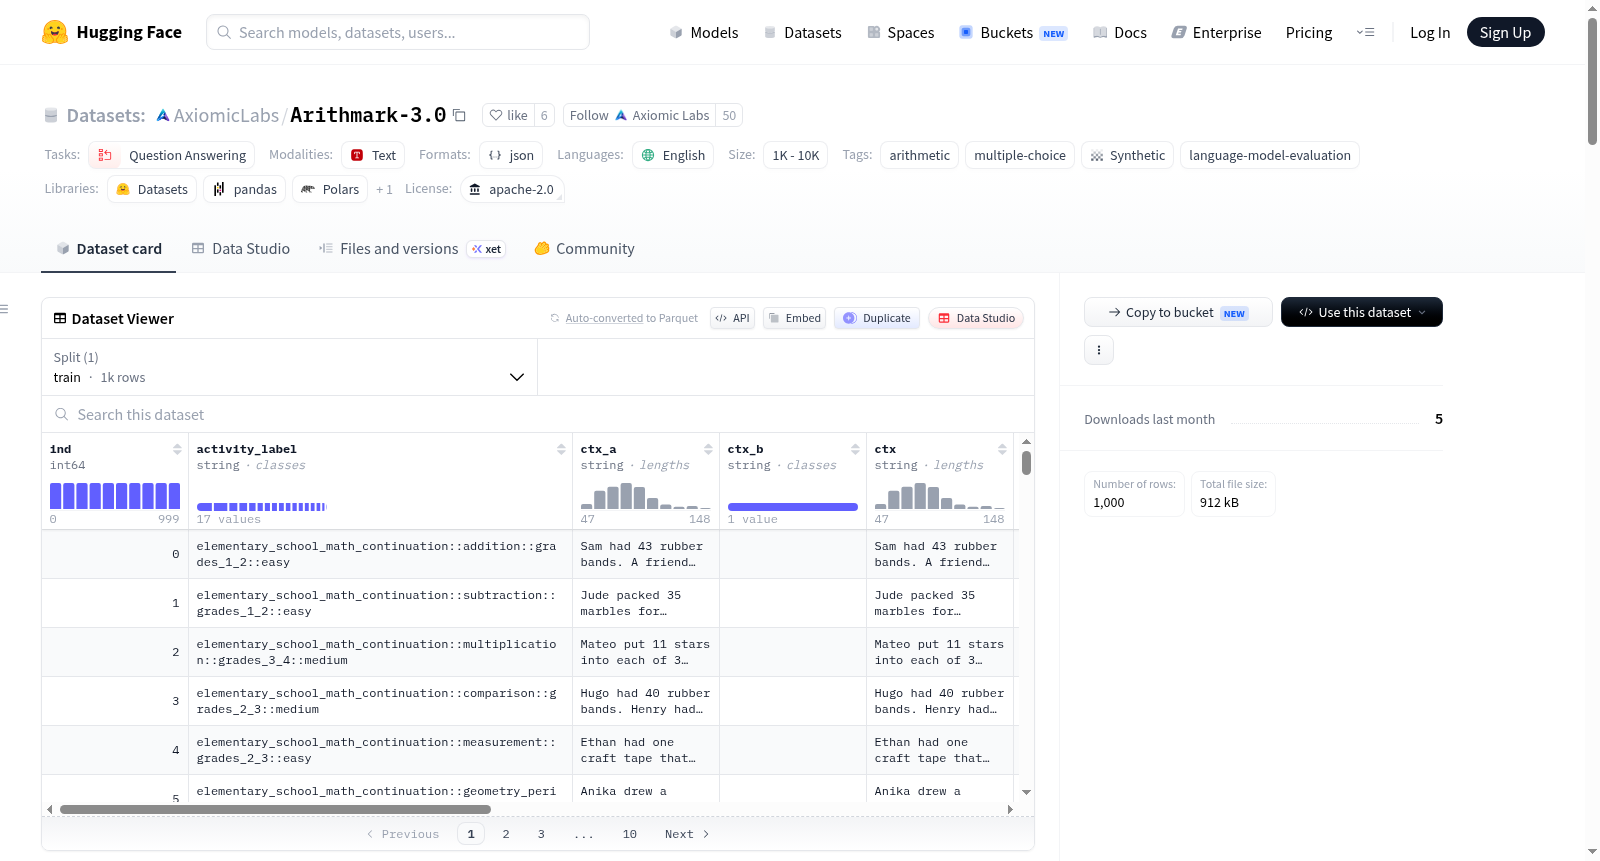The width and height of the screenshot is (1600, 861).
Task: Go to Models in top navigation
Action: [x=704, y=32]
